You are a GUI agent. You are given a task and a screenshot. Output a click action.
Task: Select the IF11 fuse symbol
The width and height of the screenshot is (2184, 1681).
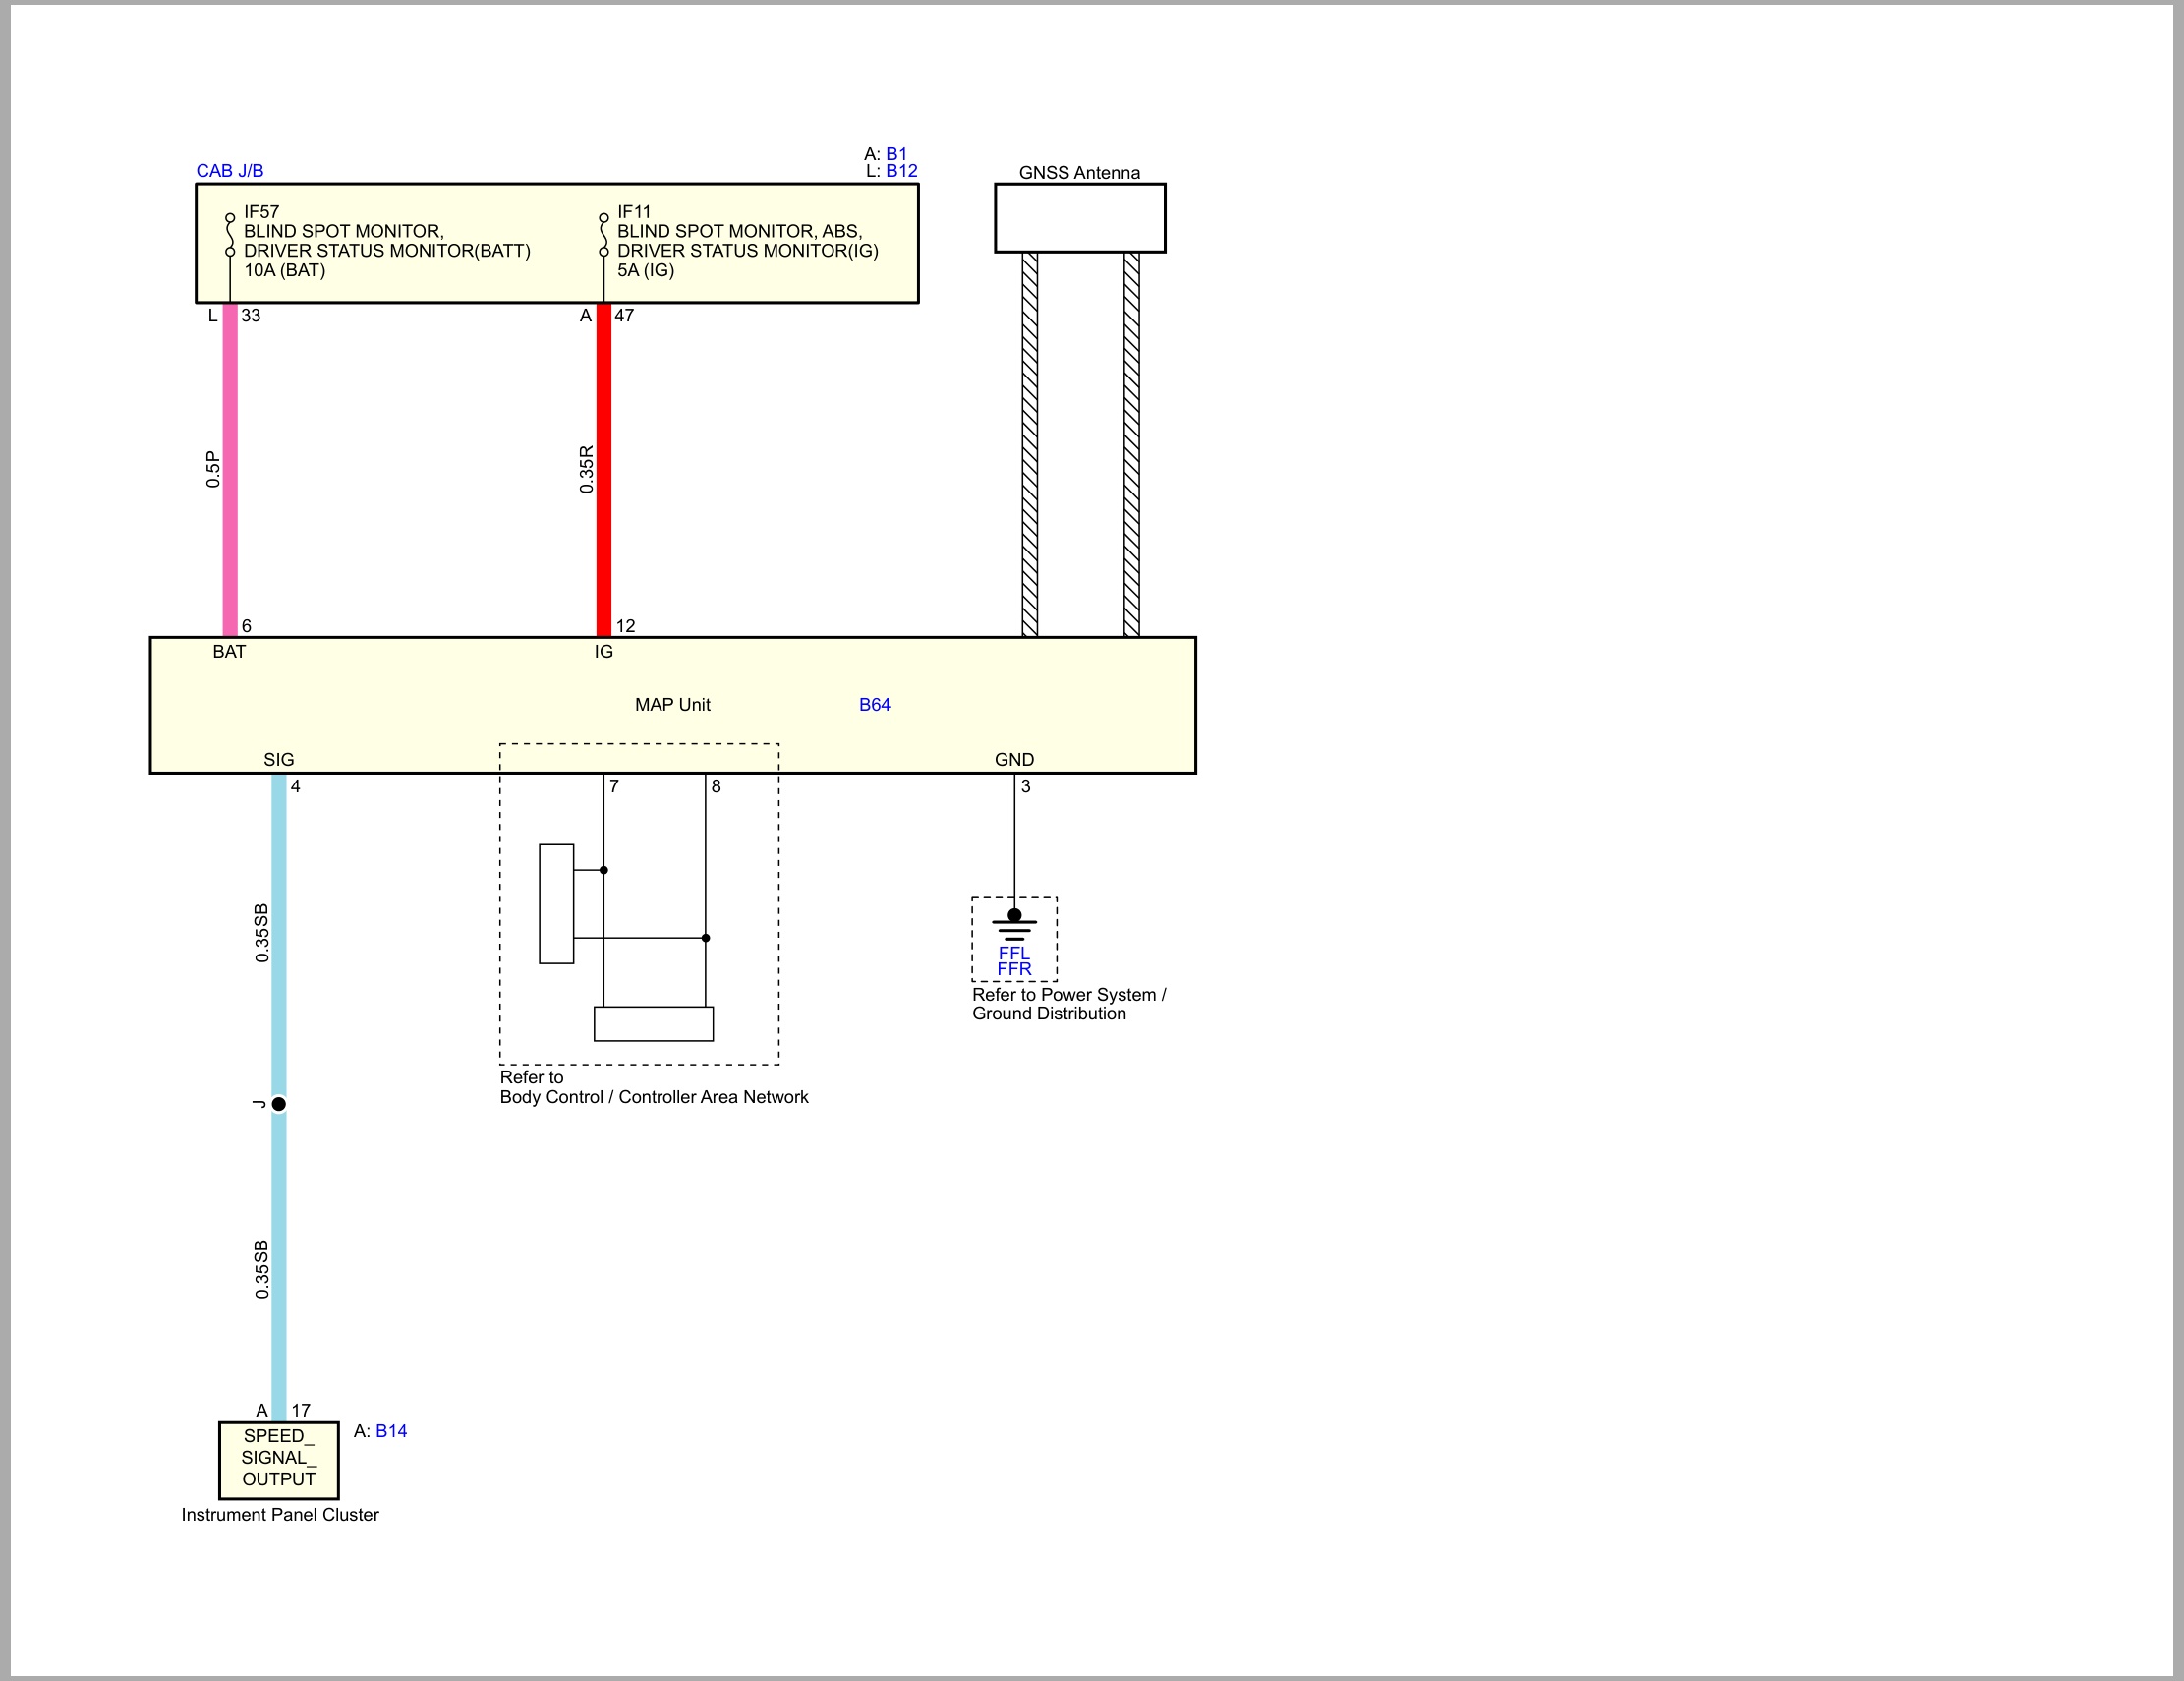[604, 235]
